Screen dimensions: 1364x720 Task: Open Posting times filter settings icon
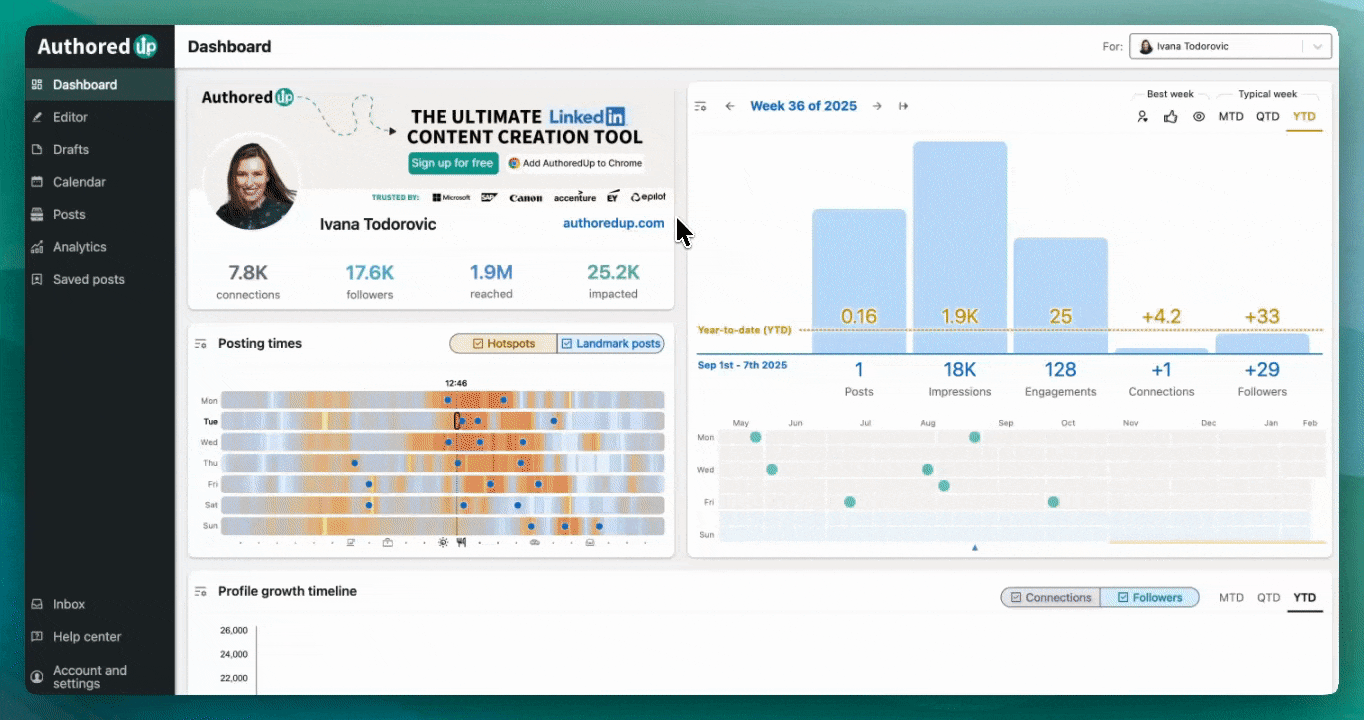tap(200, 344)
